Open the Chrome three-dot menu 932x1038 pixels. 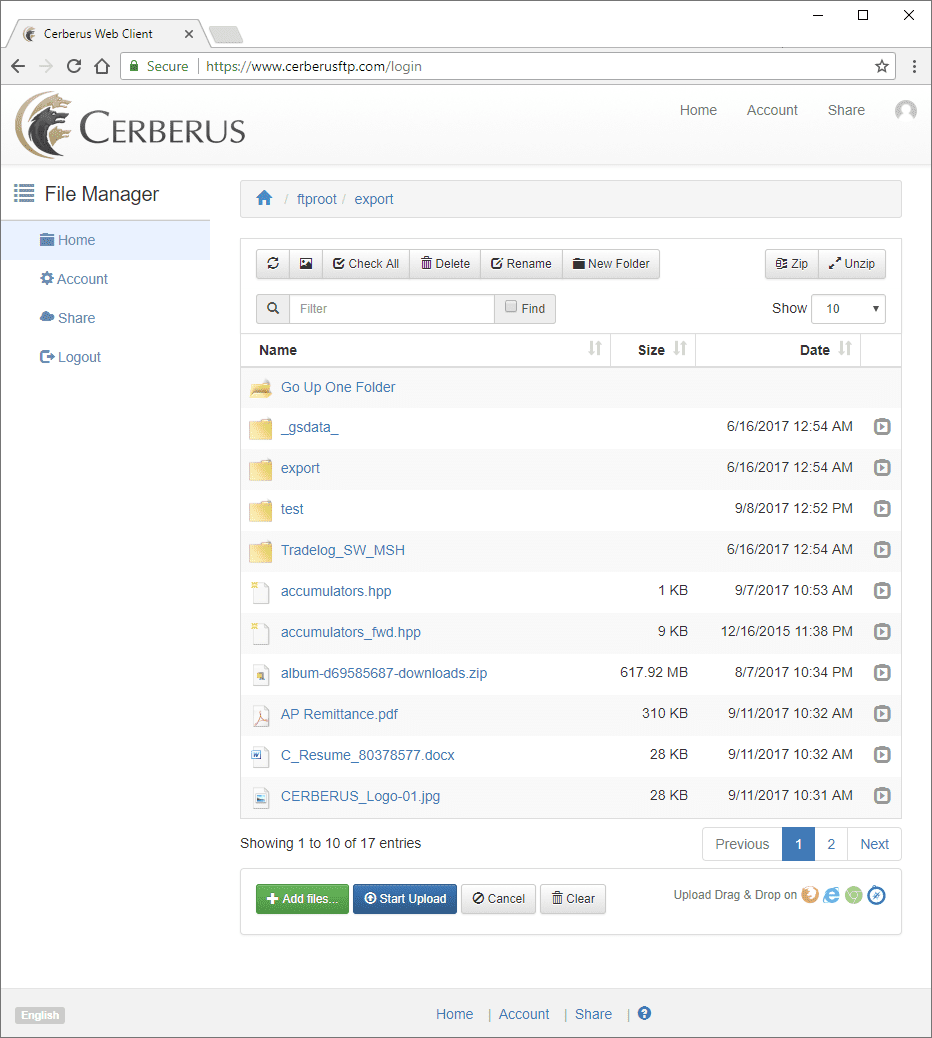click(x=914, y=66)
